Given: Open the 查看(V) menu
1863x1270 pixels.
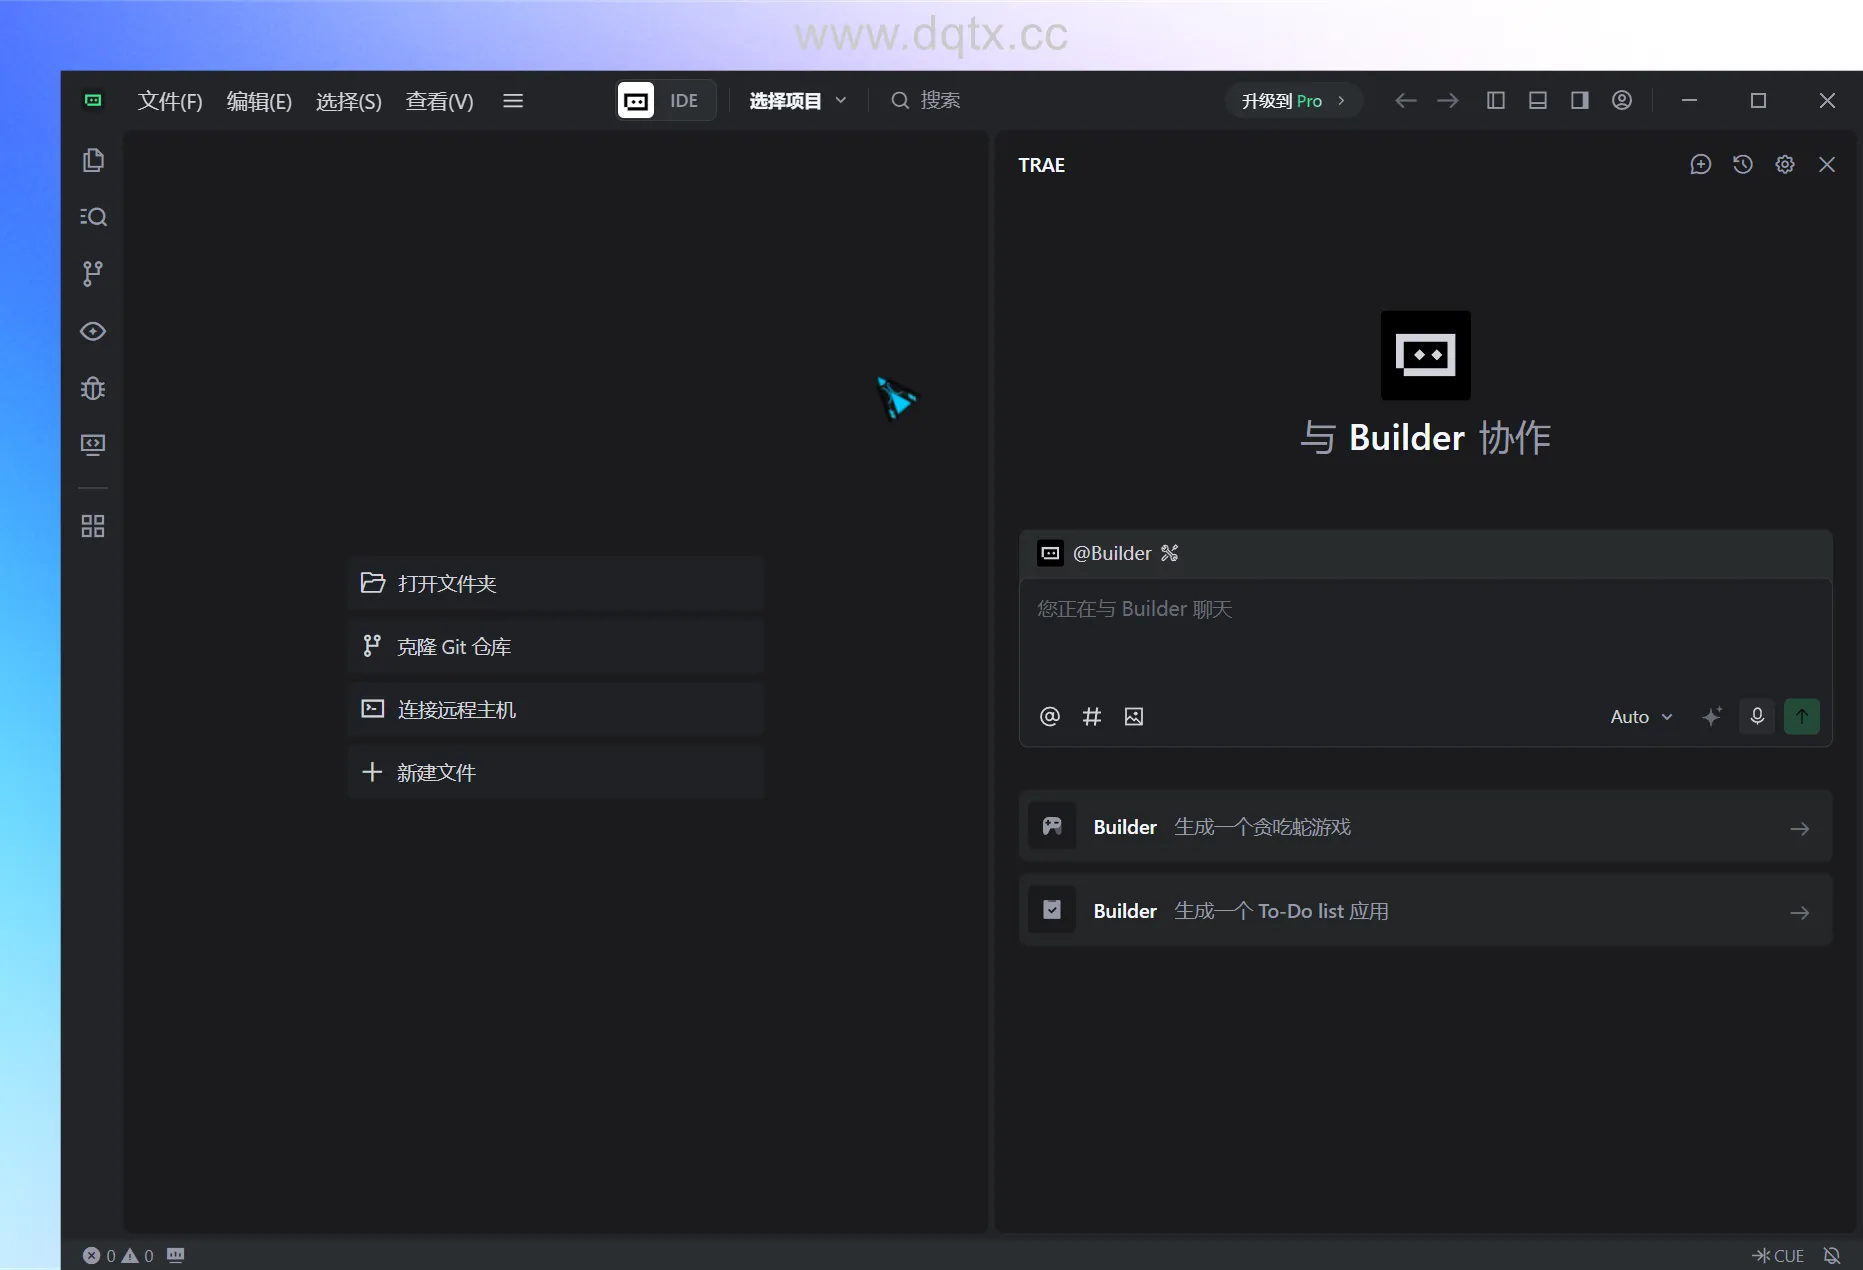Looking at the screenshot, I should tap(440, 101).
